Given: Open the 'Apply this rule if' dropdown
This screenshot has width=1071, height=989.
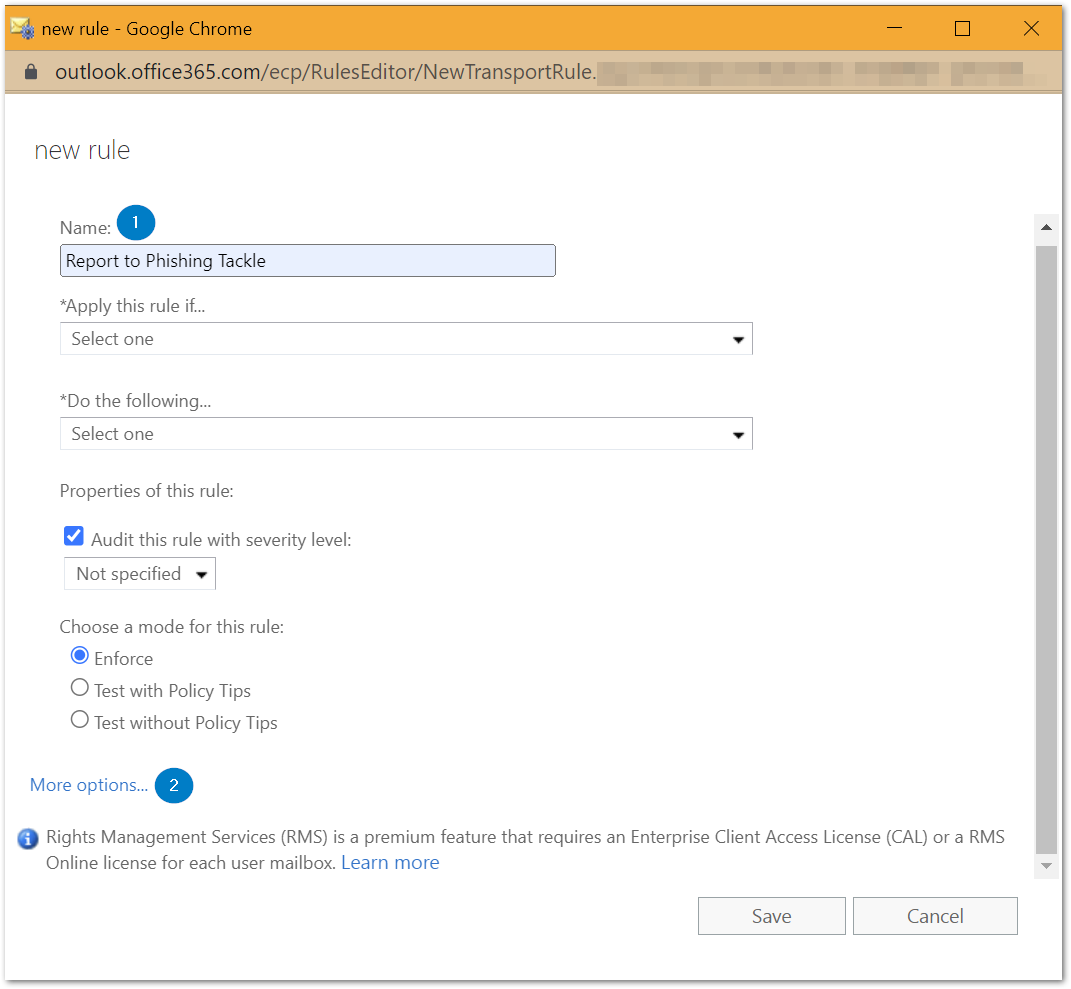Looking at the screenshot, I should 406,339.
